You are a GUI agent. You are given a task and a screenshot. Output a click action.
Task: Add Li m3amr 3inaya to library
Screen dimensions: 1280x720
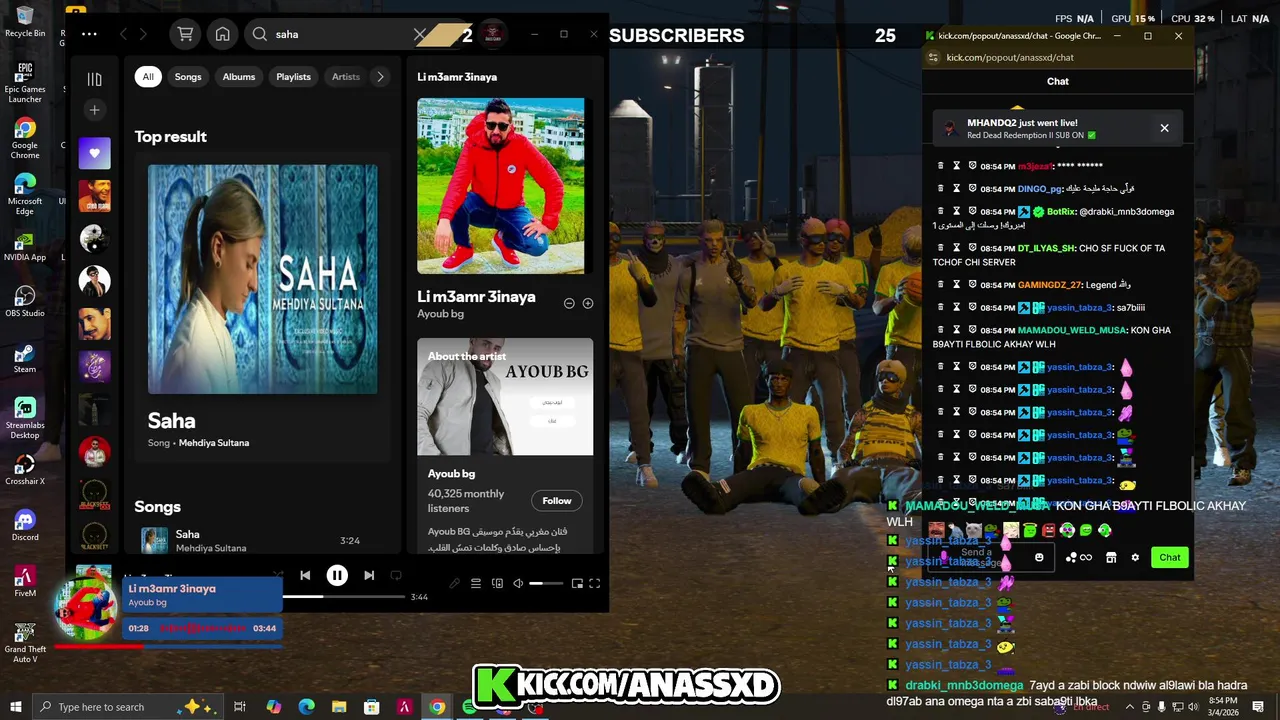coord(588,303)
